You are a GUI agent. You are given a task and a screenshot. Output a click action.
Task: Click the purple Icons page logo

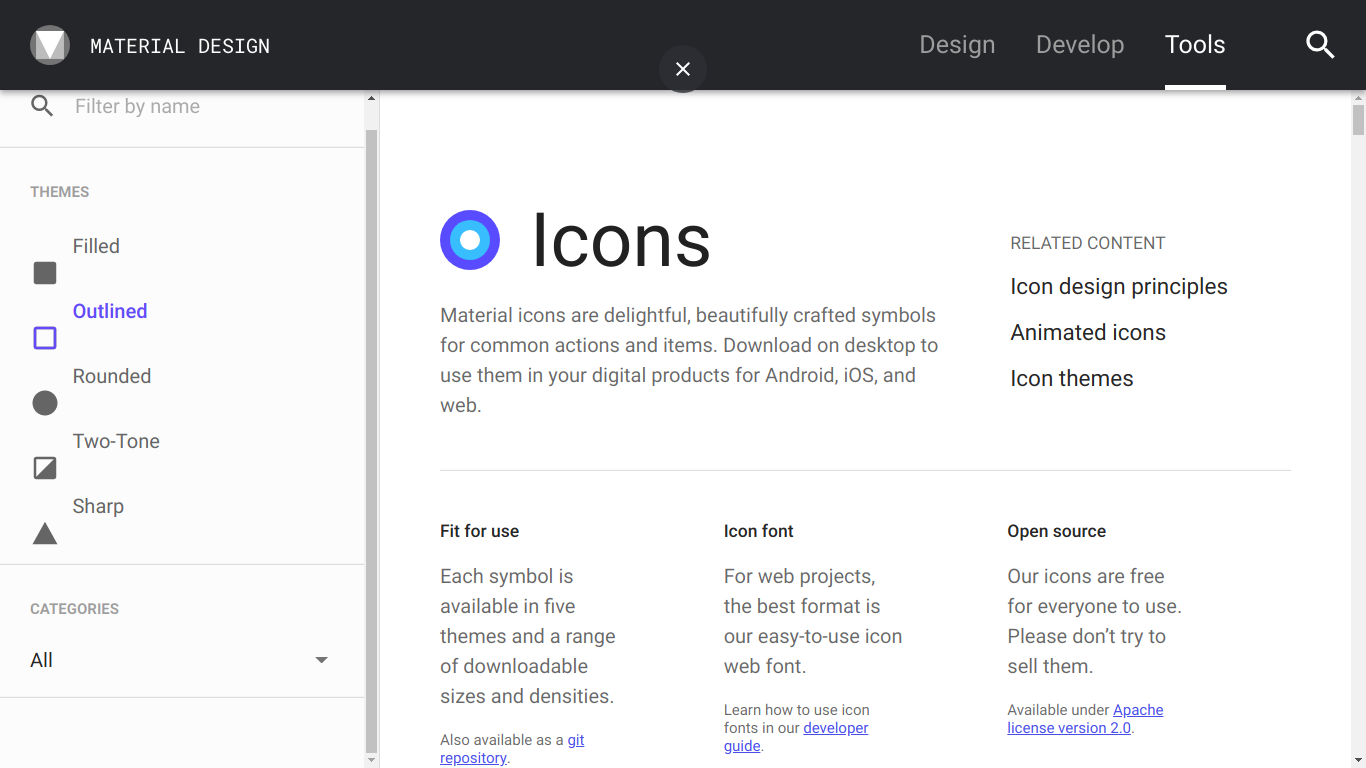pyautogui.click(x=470, y=240)
